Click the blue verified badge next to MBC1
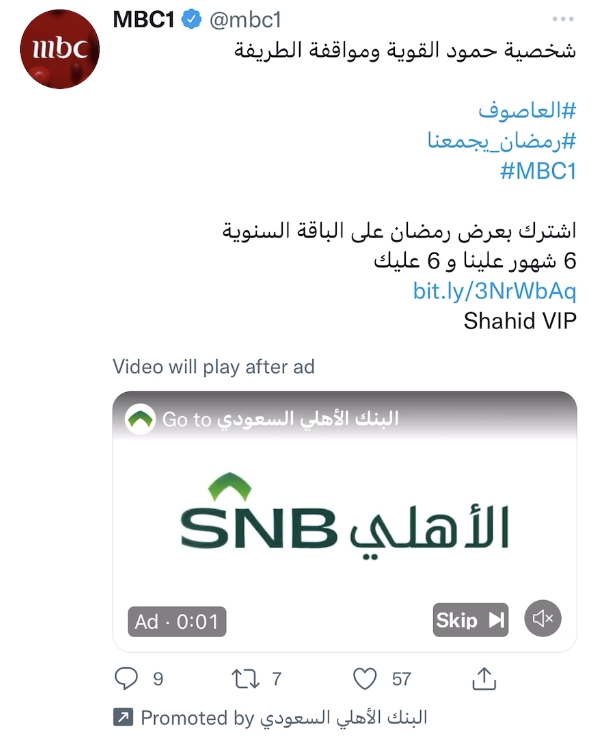 192,20
